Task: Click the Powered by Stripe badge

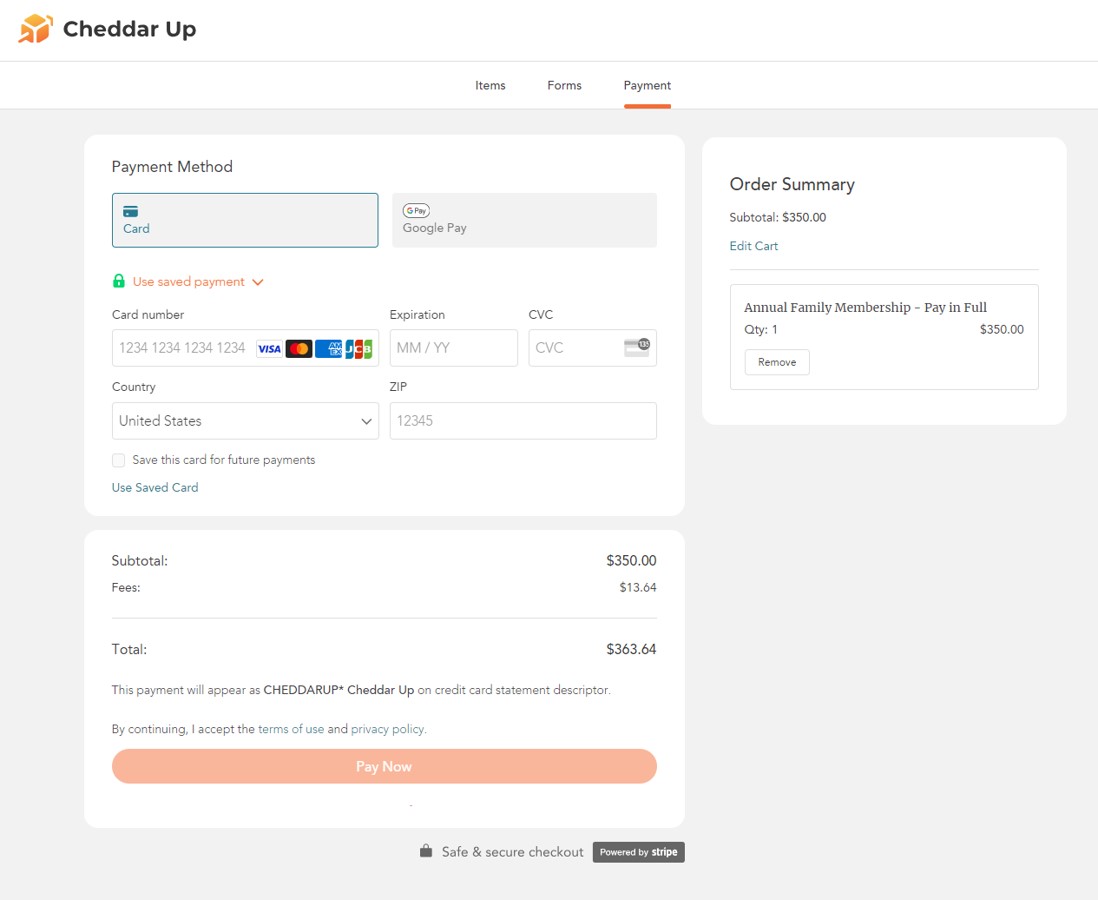Action: [x=638, y=852]
